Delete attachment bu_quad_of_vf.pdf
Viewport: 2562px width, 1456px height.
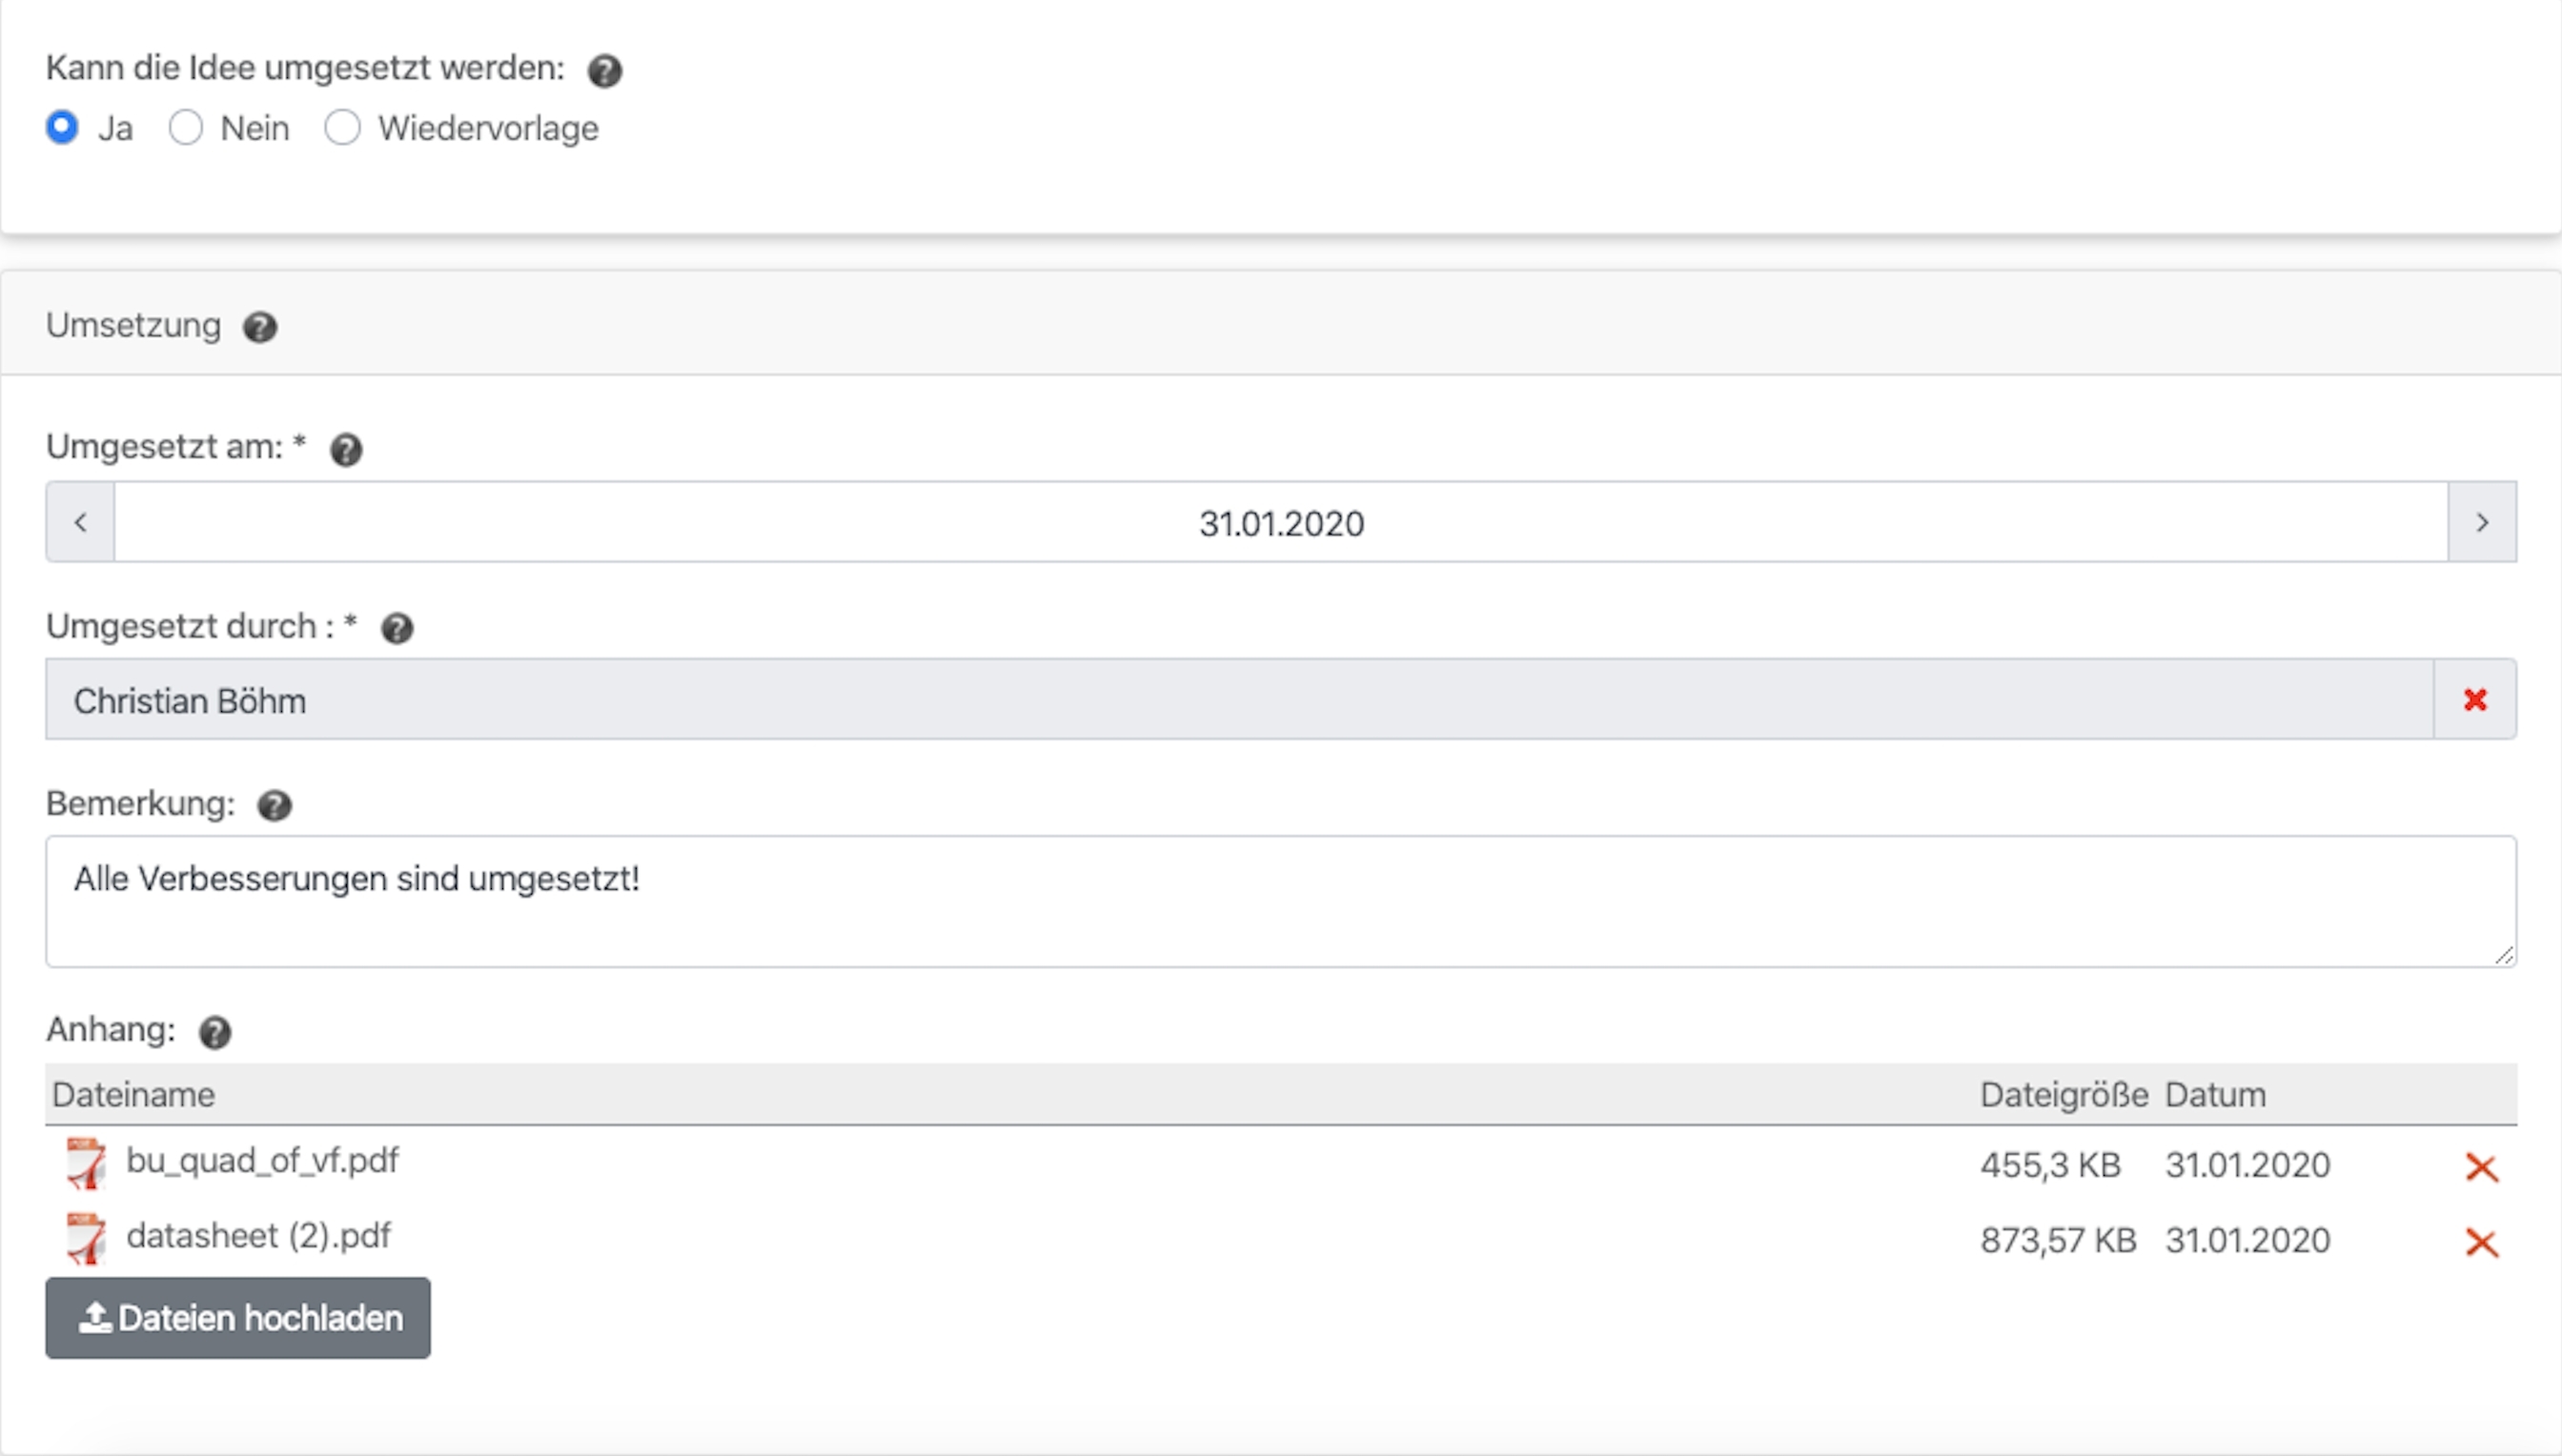point(2481,1167)
